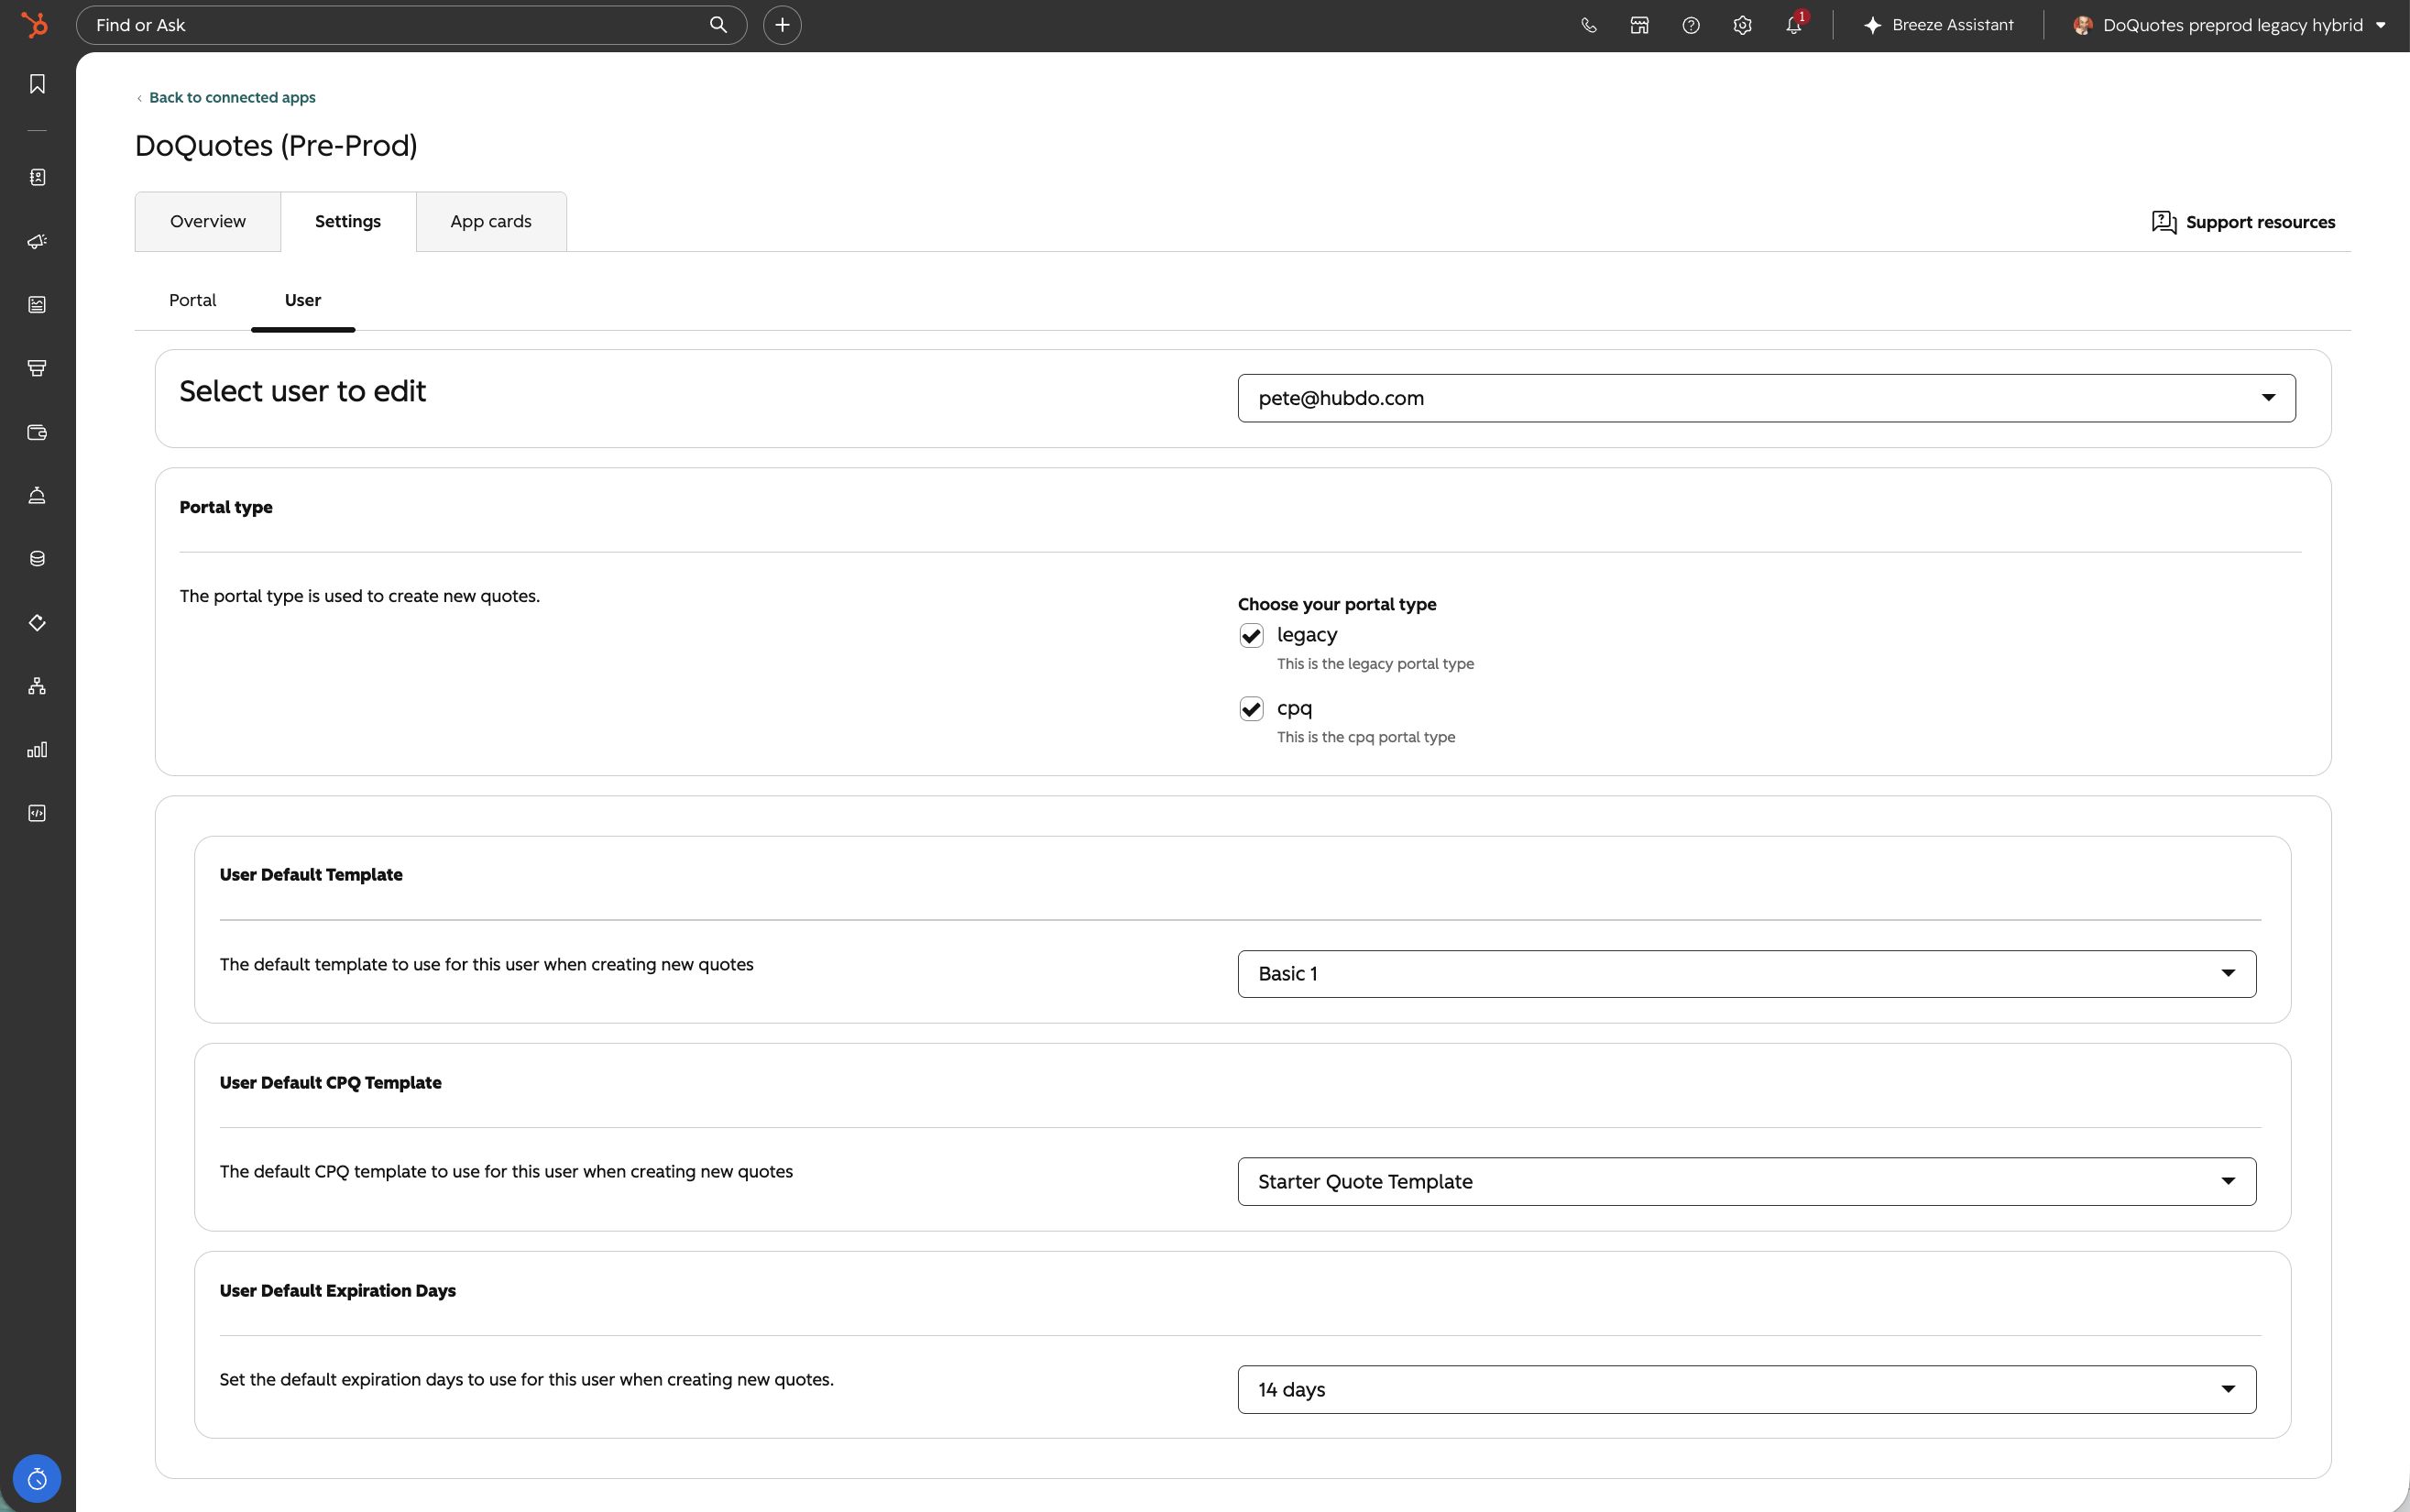
Task: Click the 'User Default Expiration Days' heading
Action: pyautogui.click(x=337, y=1290)
